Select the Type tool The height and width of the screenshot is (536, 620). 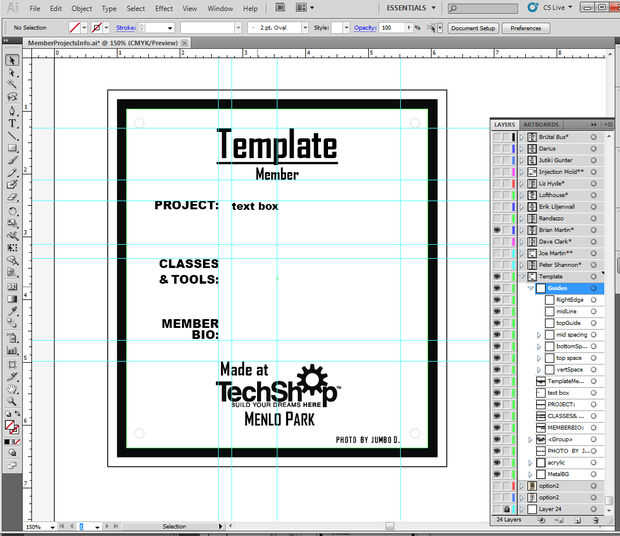(x=12, y=123)
